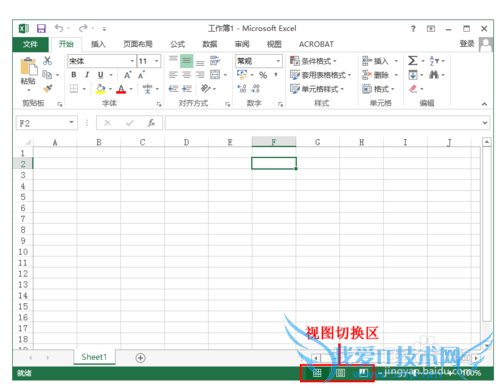Click the Sort and Filter icon
The width and height of the screenshot is (500, 389).
(434, 61)
